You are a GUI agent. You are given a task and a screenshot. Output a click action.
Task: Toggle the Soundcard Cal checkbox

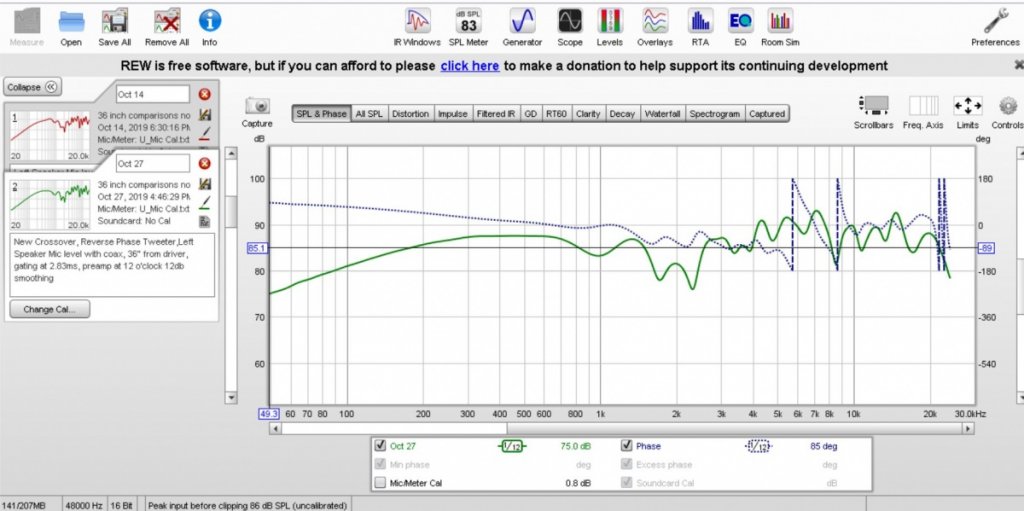(626, 483)
